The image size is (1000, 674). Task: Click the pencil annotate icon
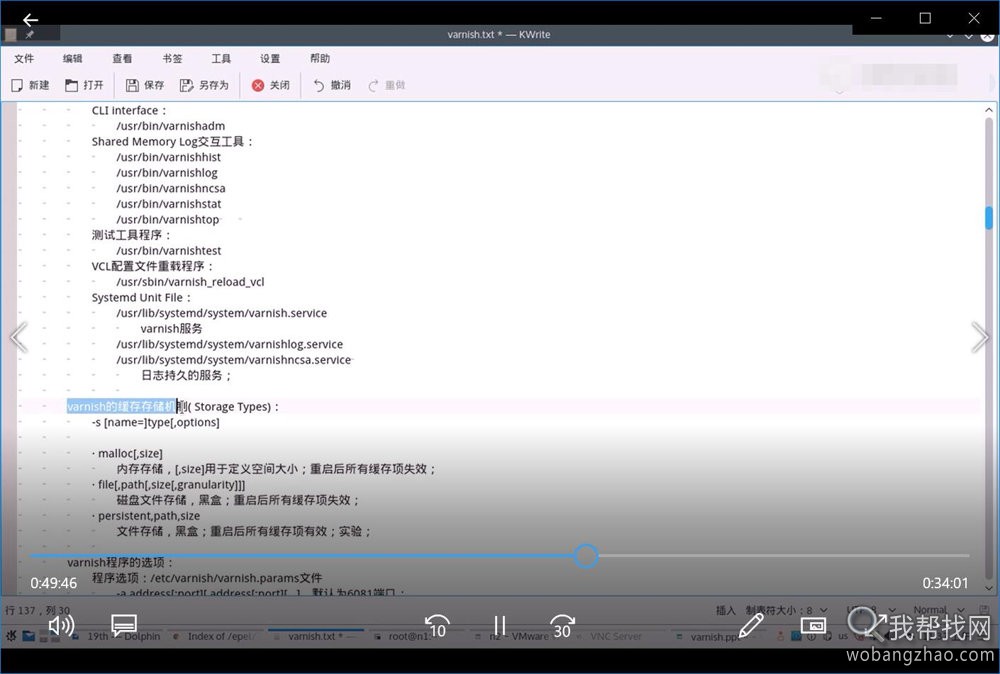point(751,625)
